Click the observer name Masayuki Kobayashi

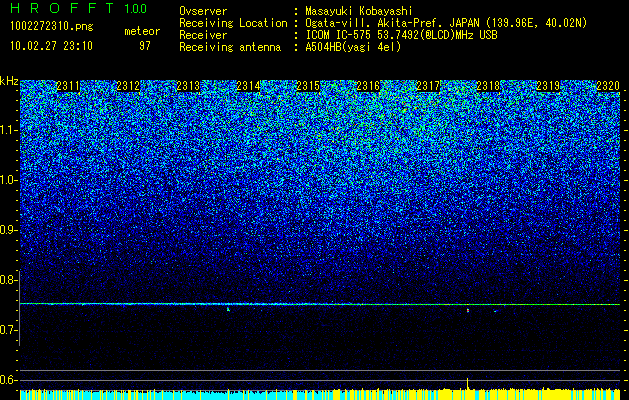[359, 11]
